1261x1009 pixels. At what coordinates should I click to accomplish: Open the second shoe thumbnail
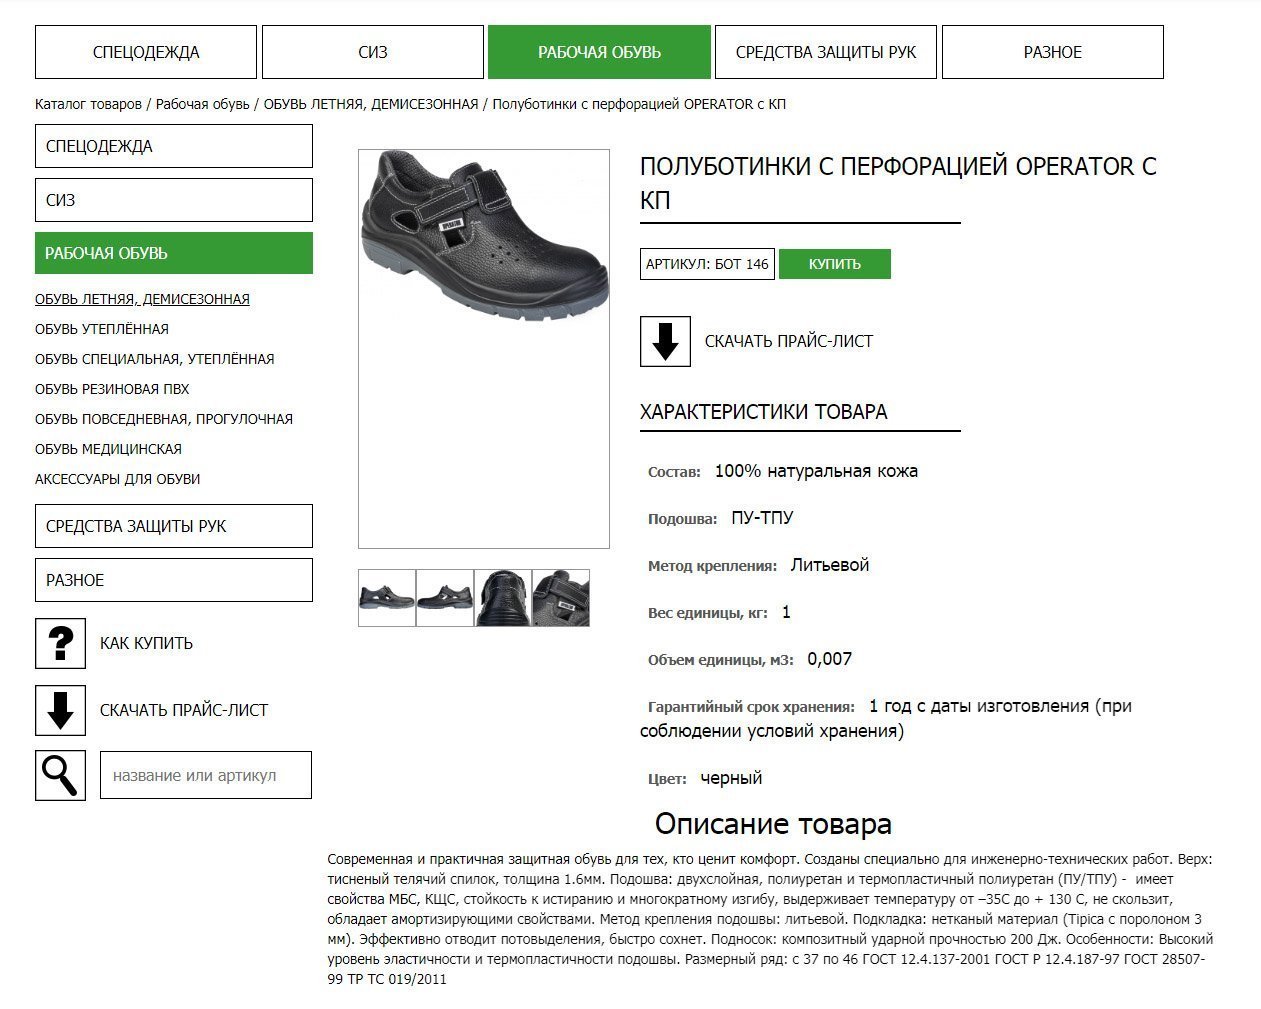click(x=444, y=598)
